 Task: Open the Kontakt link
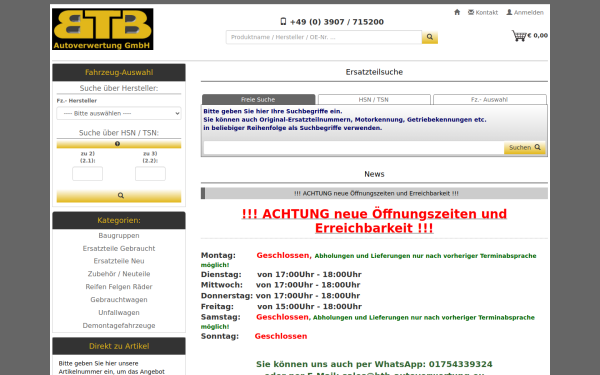(x=483, y=12)
